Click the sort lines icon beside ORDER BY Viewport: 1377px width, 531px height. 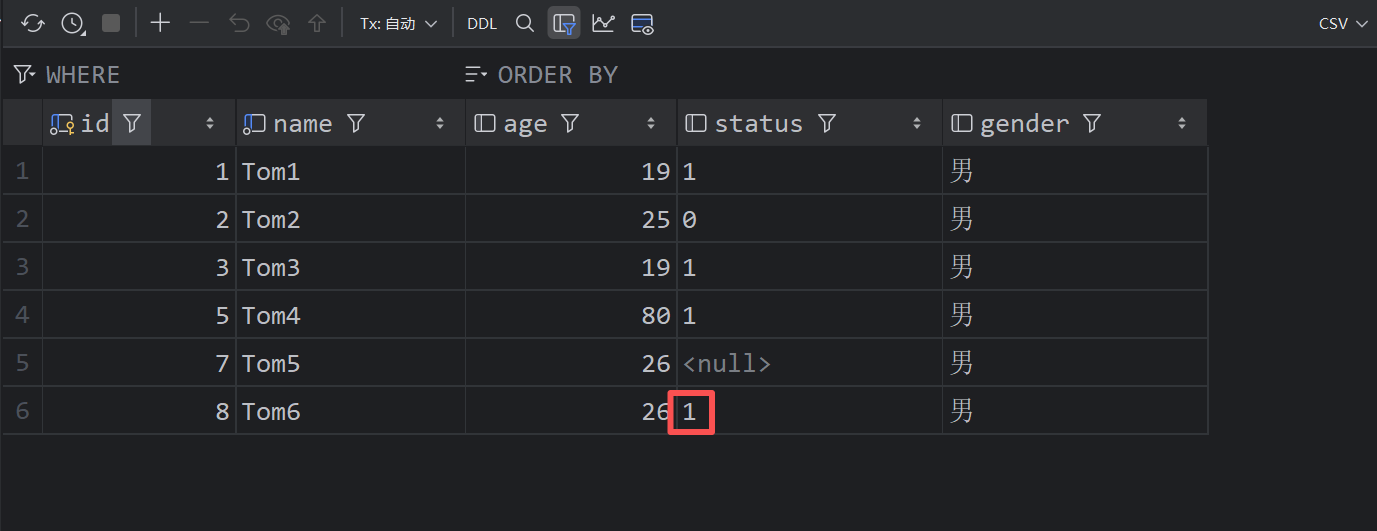476,74
